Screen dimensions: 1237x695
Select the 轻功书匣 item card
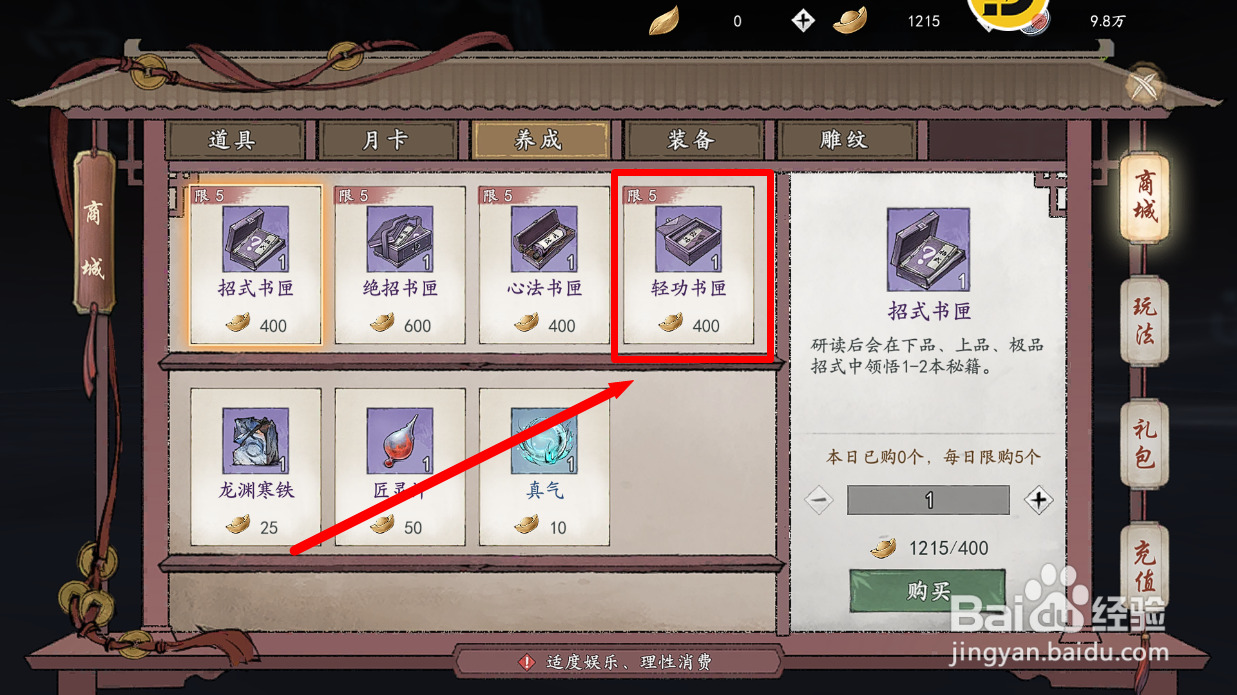[x=688, y=265]
